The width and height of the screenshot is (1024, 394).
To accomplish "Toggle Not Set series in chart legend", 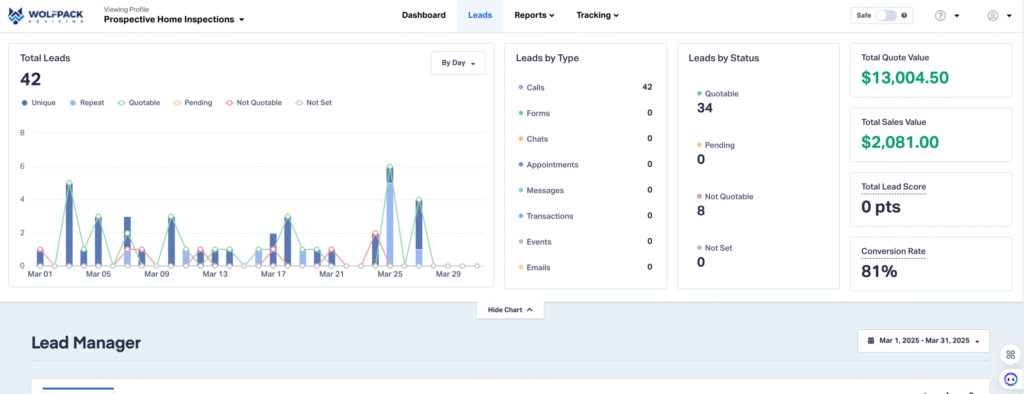I will tap(313, 103).
